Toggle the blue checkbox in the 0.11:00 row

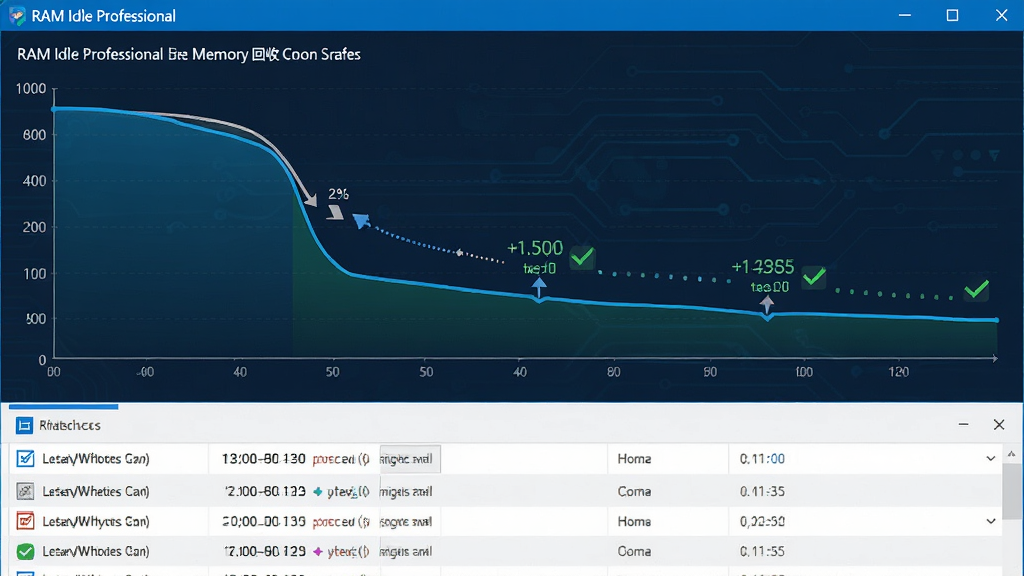[25, 458]
